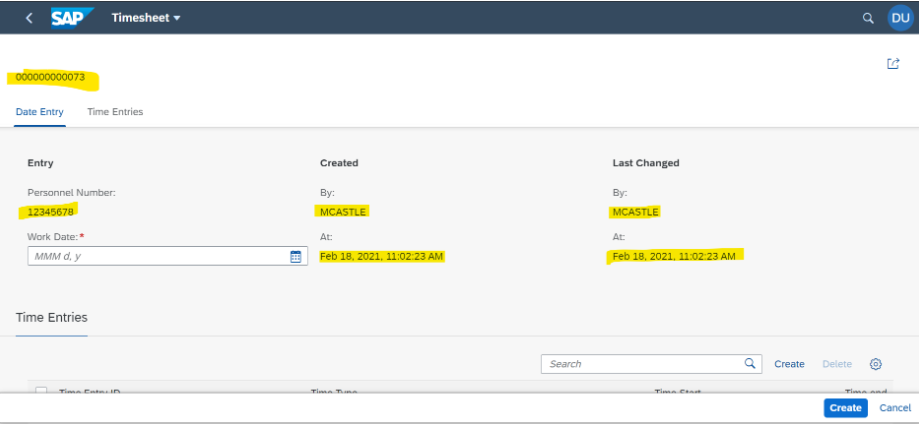This screenshot has height=424, width=919.
Task: Click MCASTLE under Last Changed By
Action: (635, 212)
